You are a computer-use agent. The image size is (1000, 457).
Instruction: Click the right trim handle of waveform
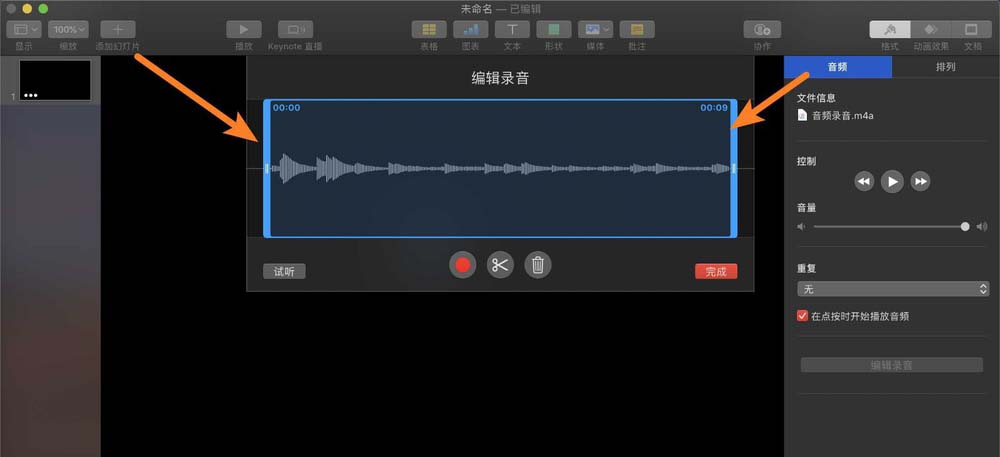click(734, 168)
